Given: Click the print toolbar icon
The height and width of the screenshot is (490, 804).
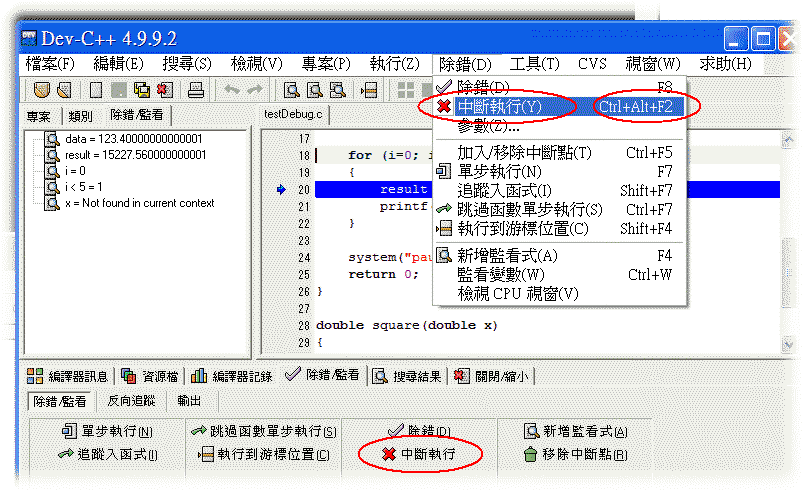Looking at the screenshot, I should click(x=196, y=90).
